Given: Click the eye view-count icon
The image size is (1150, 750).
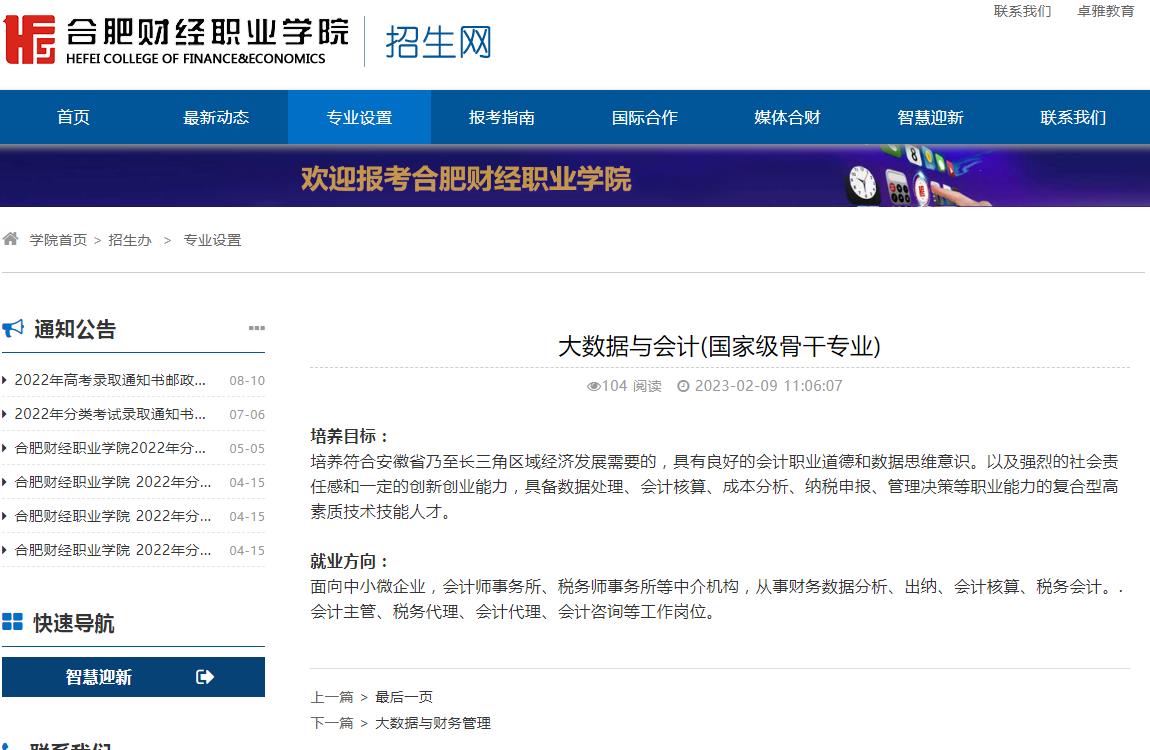Looking at the screenshot, I should 593,386.
